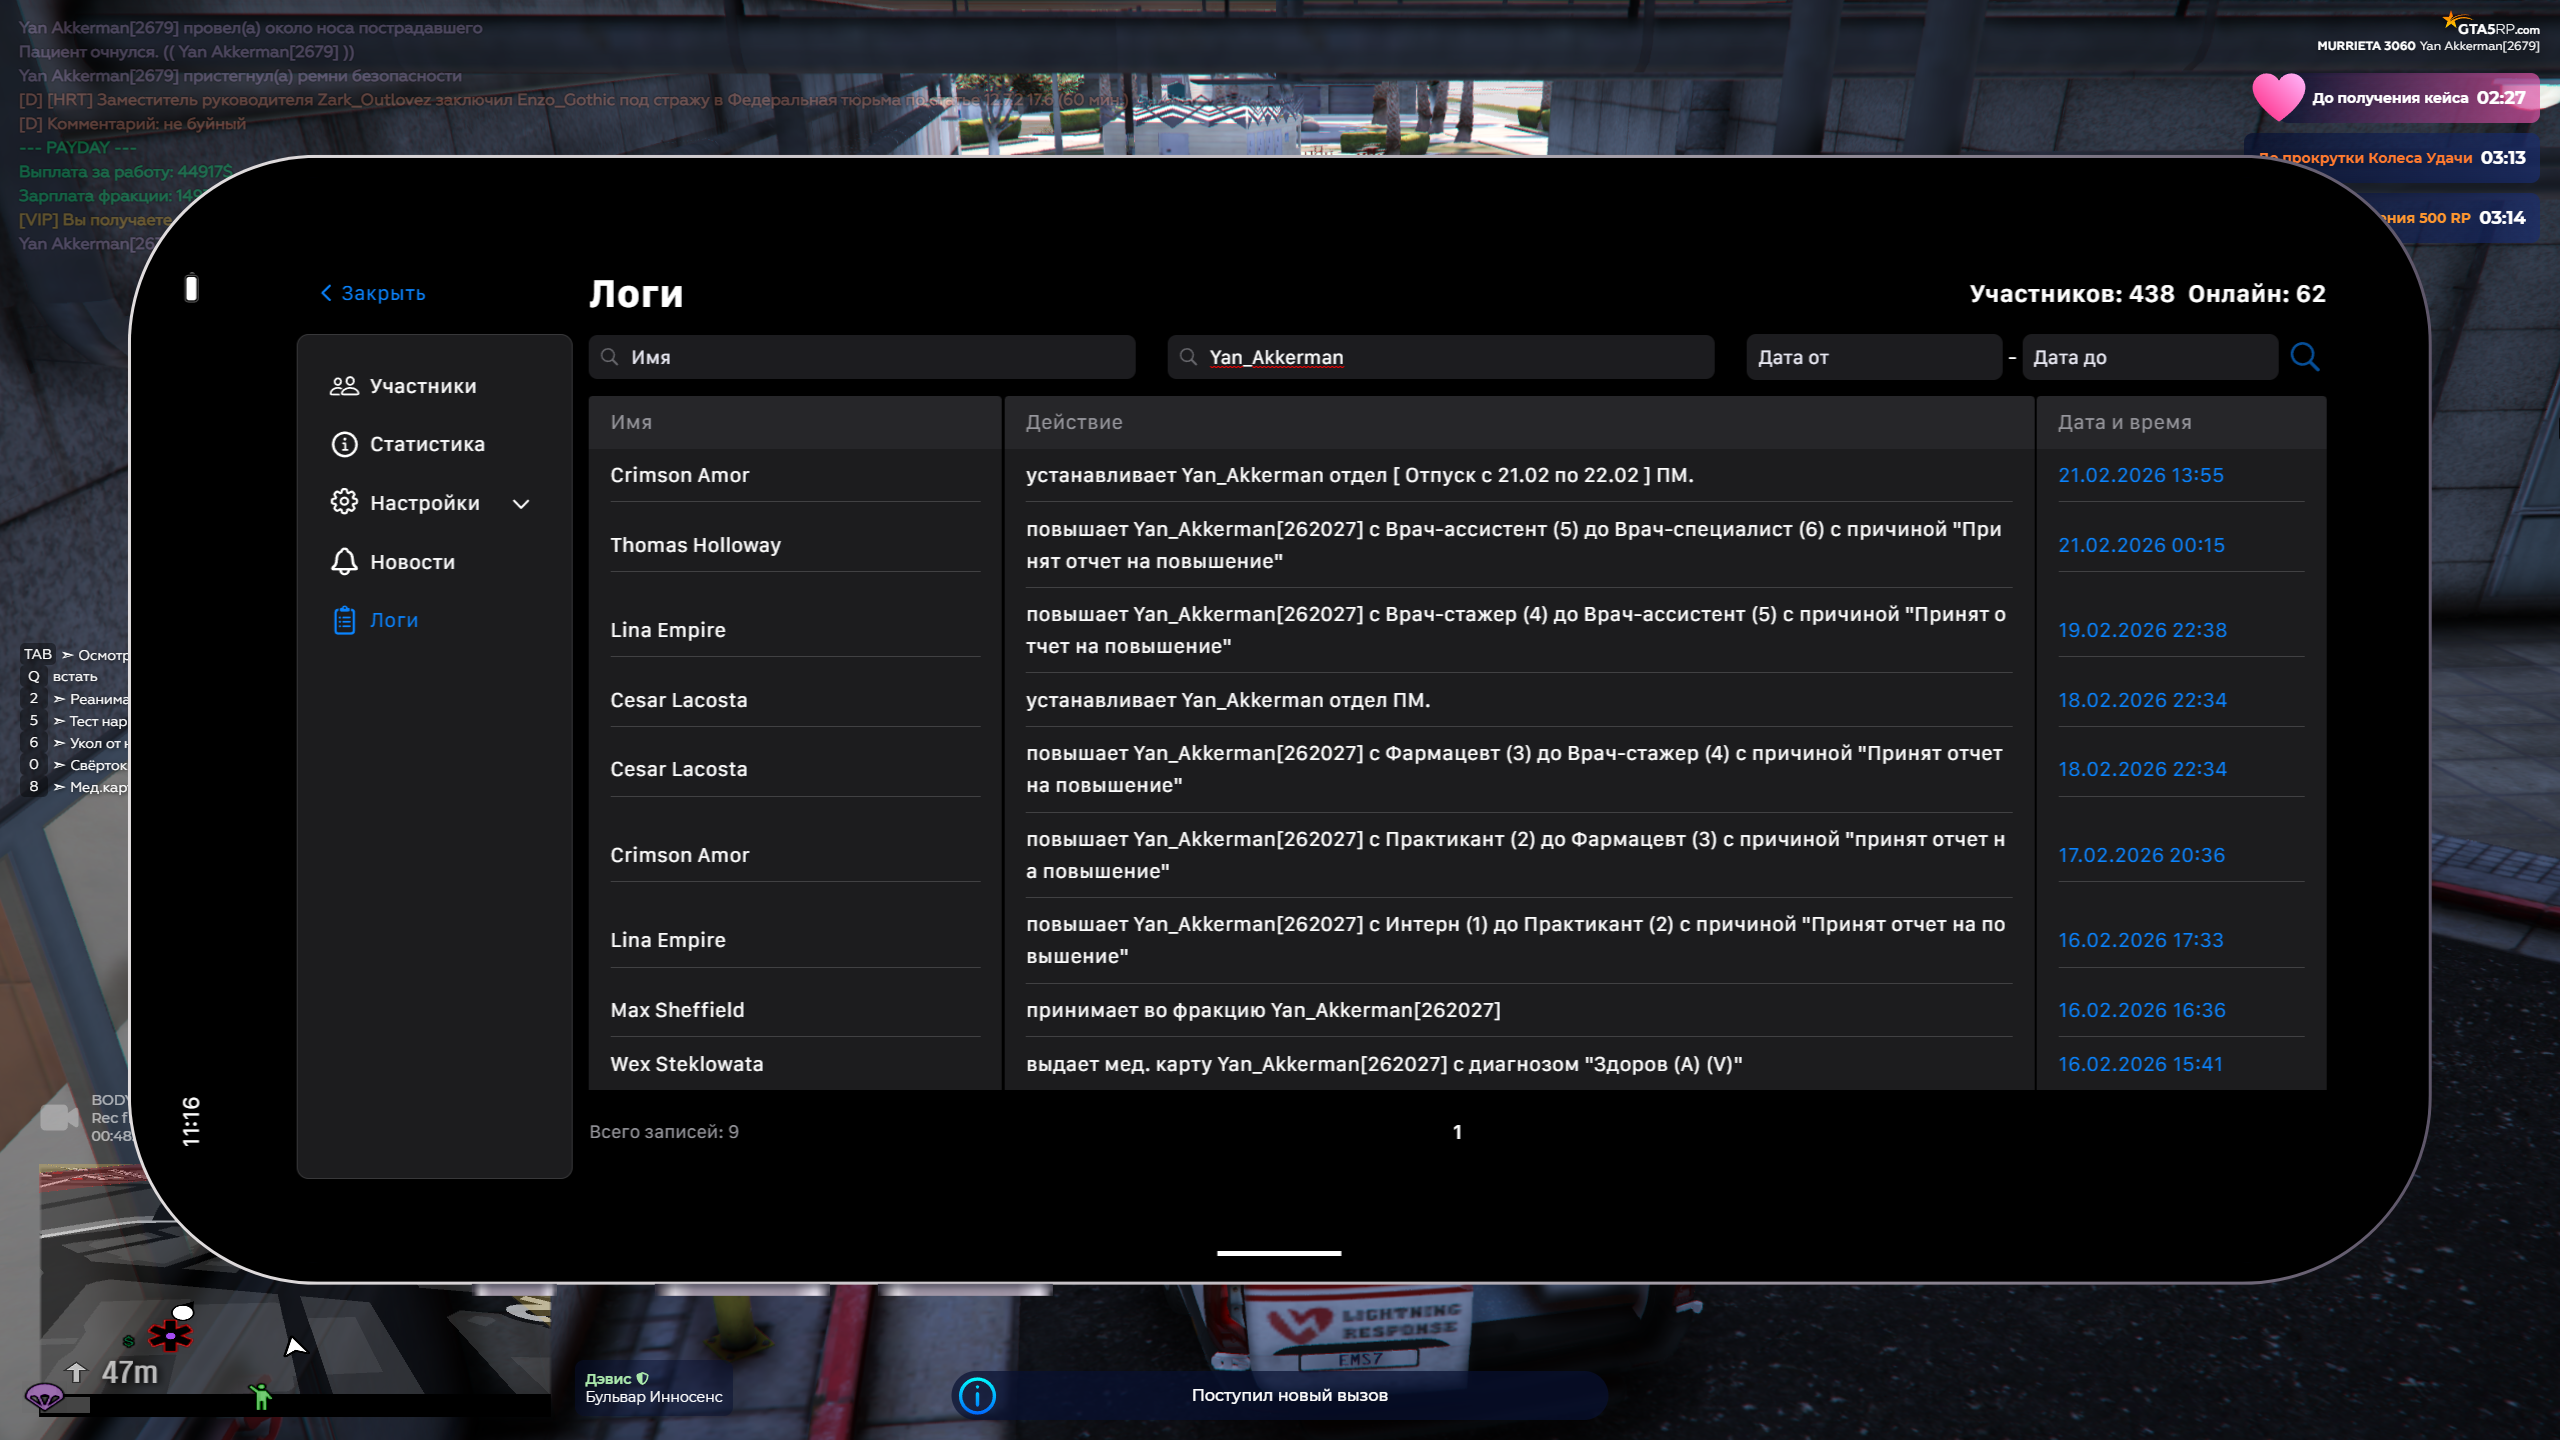Switch to the Статистика section
Viewport: 2560px width, 1440px height.
427,444
